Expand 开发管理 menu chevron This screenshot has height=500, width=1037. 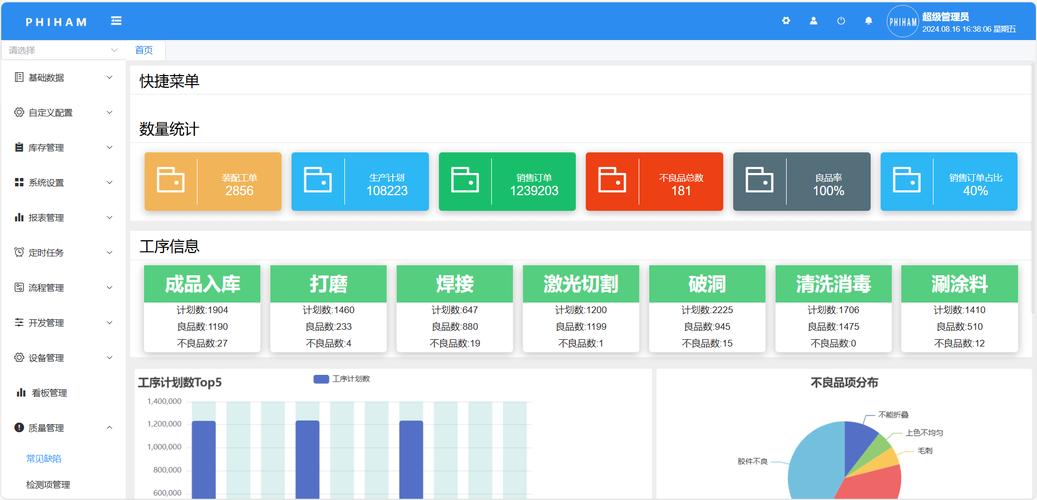[x=110, y=323]
